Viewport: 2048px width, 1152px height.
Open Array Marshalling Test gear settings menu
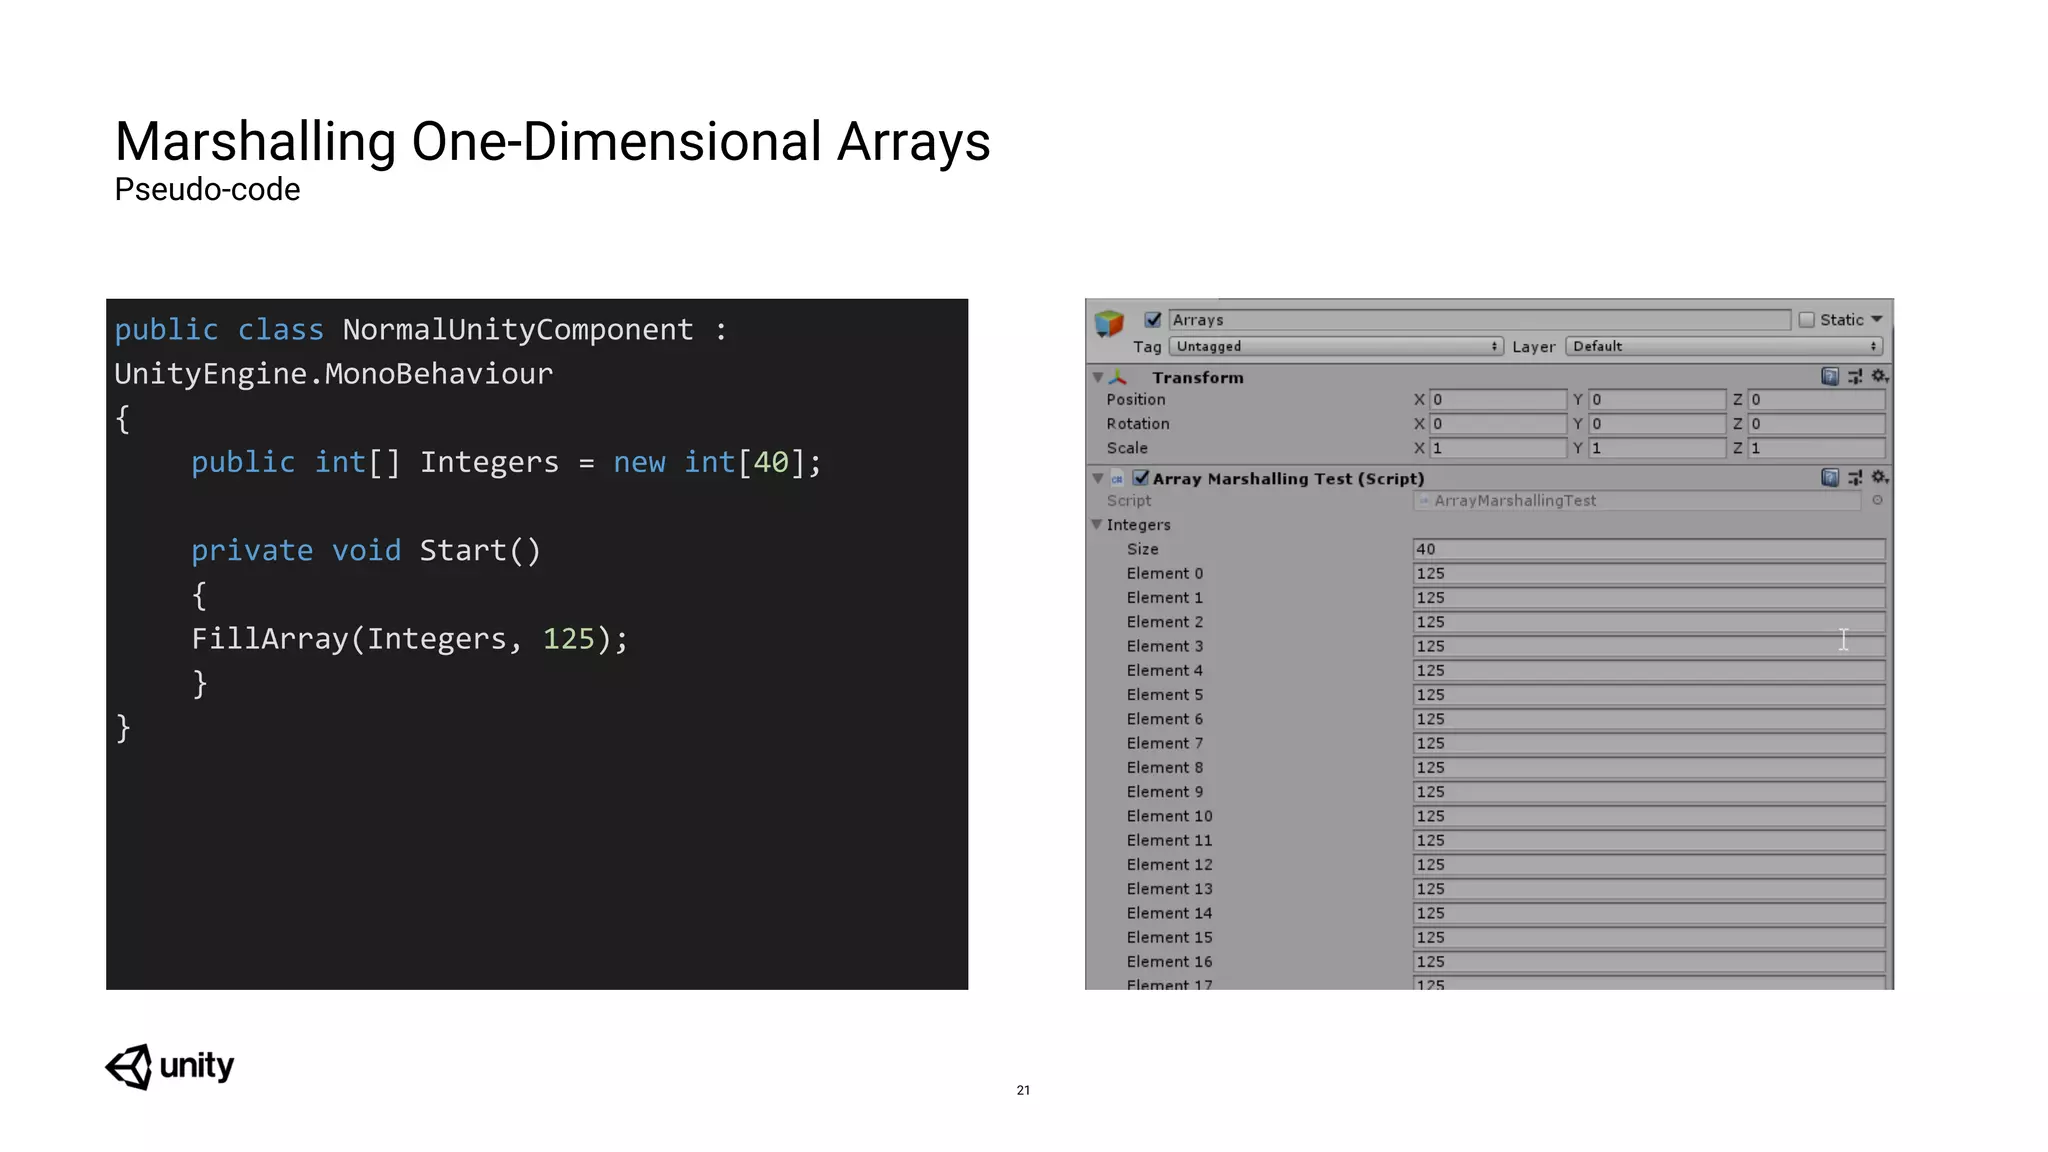point(1880,477)
